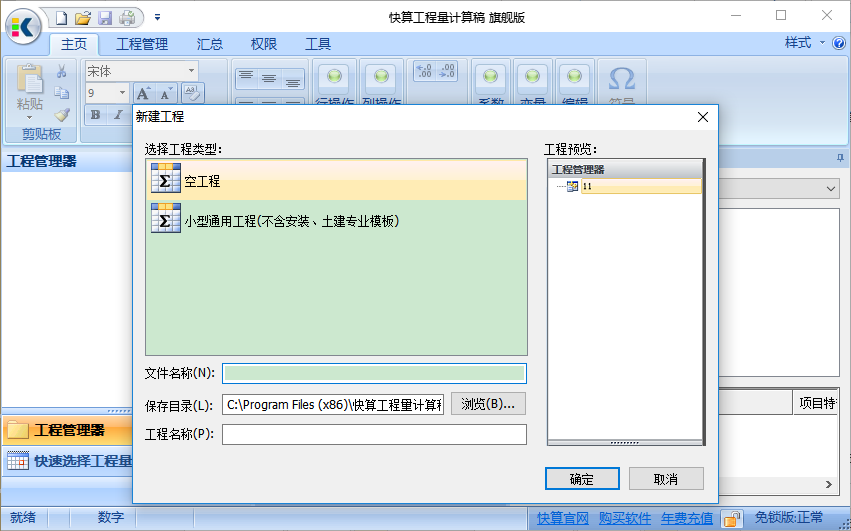Open the 快算官网 link in status bar
Image resolution: width=851 pixels, height=531 pixels.
coord(562,518)
